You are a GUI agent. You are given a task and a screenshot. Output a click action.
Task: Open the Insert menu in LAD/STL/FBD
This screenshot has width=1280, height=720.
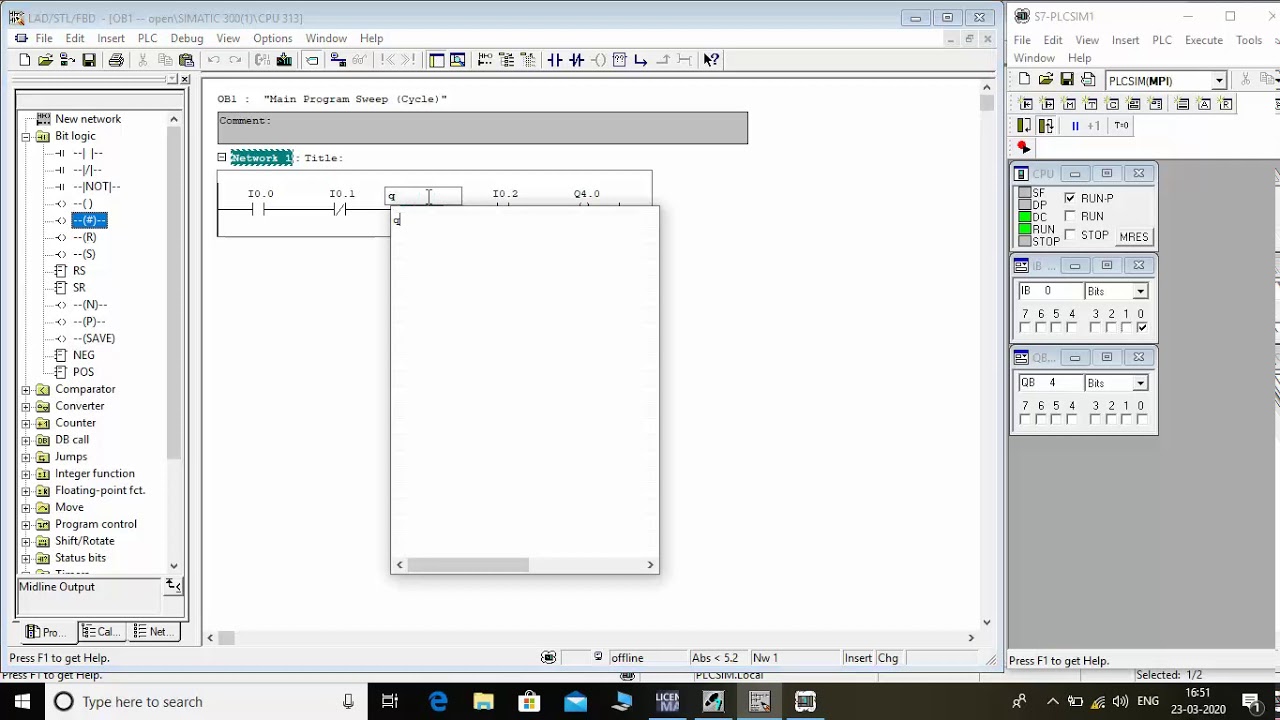coord(111,38)
